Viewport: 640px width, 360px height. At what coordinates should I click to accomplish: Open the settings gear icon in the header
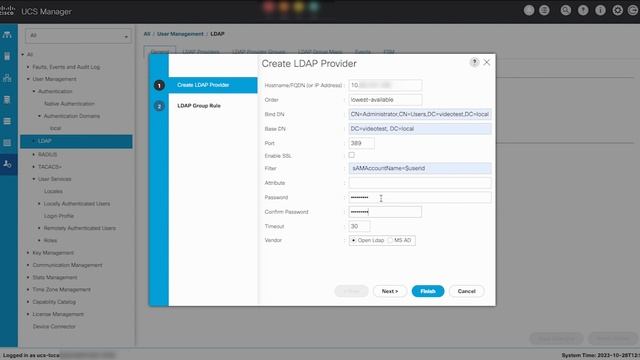pyautogui.click(x=617, y=11)
